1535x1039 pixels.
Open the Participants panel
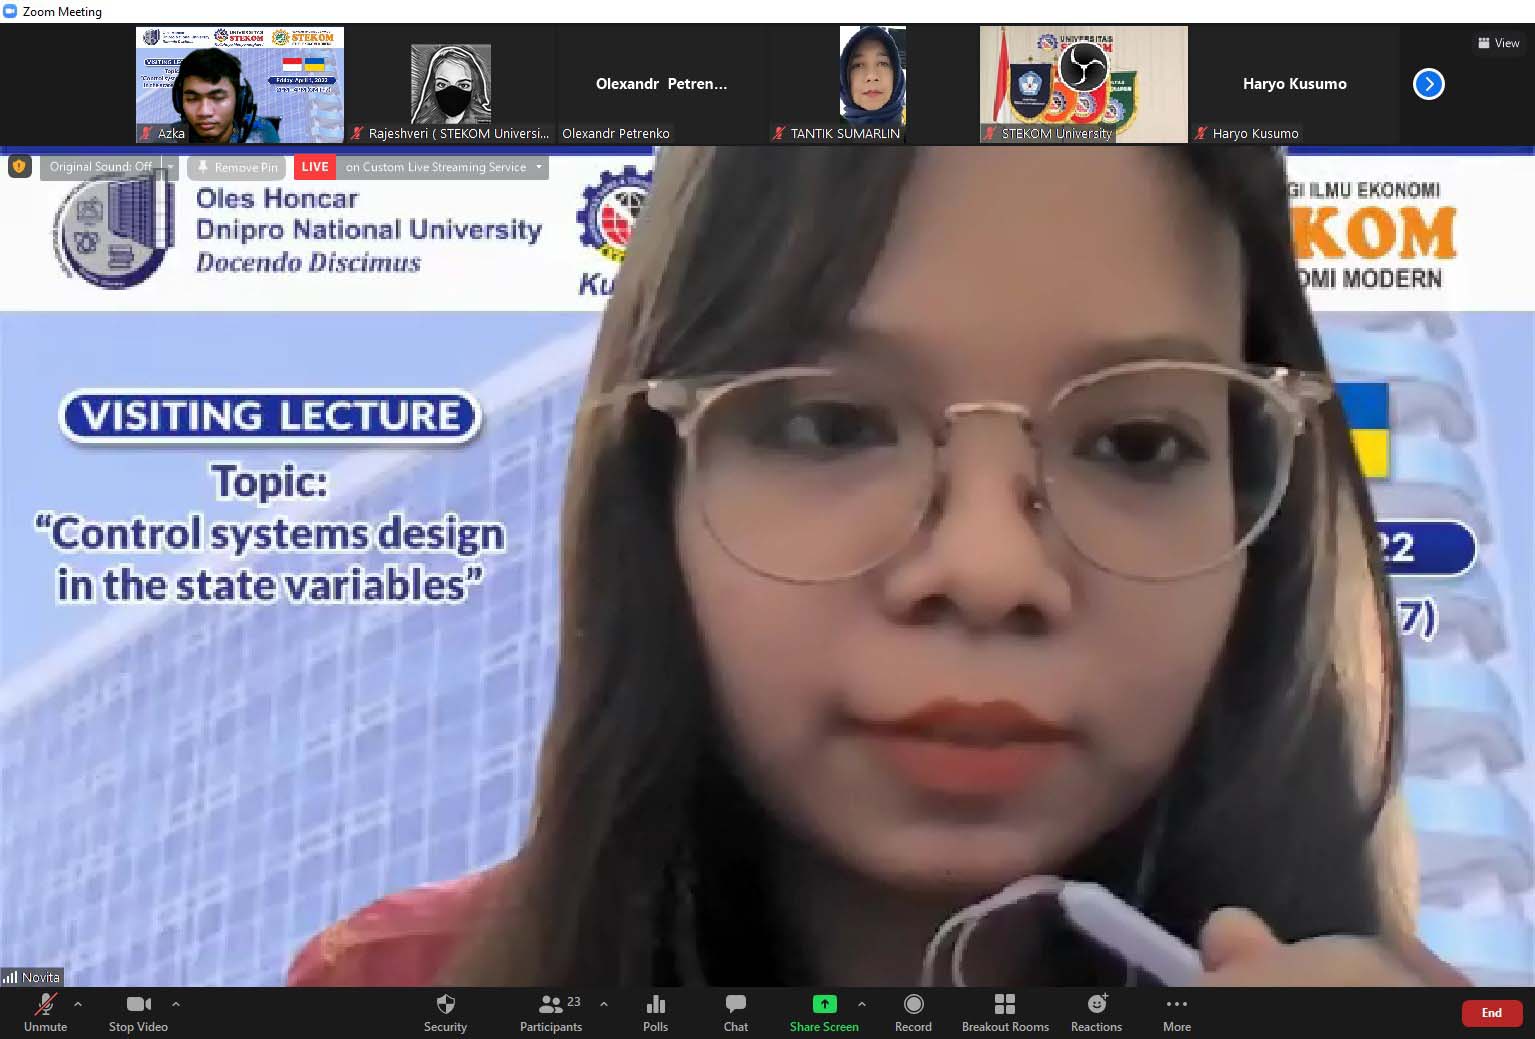coord(551,1012)
